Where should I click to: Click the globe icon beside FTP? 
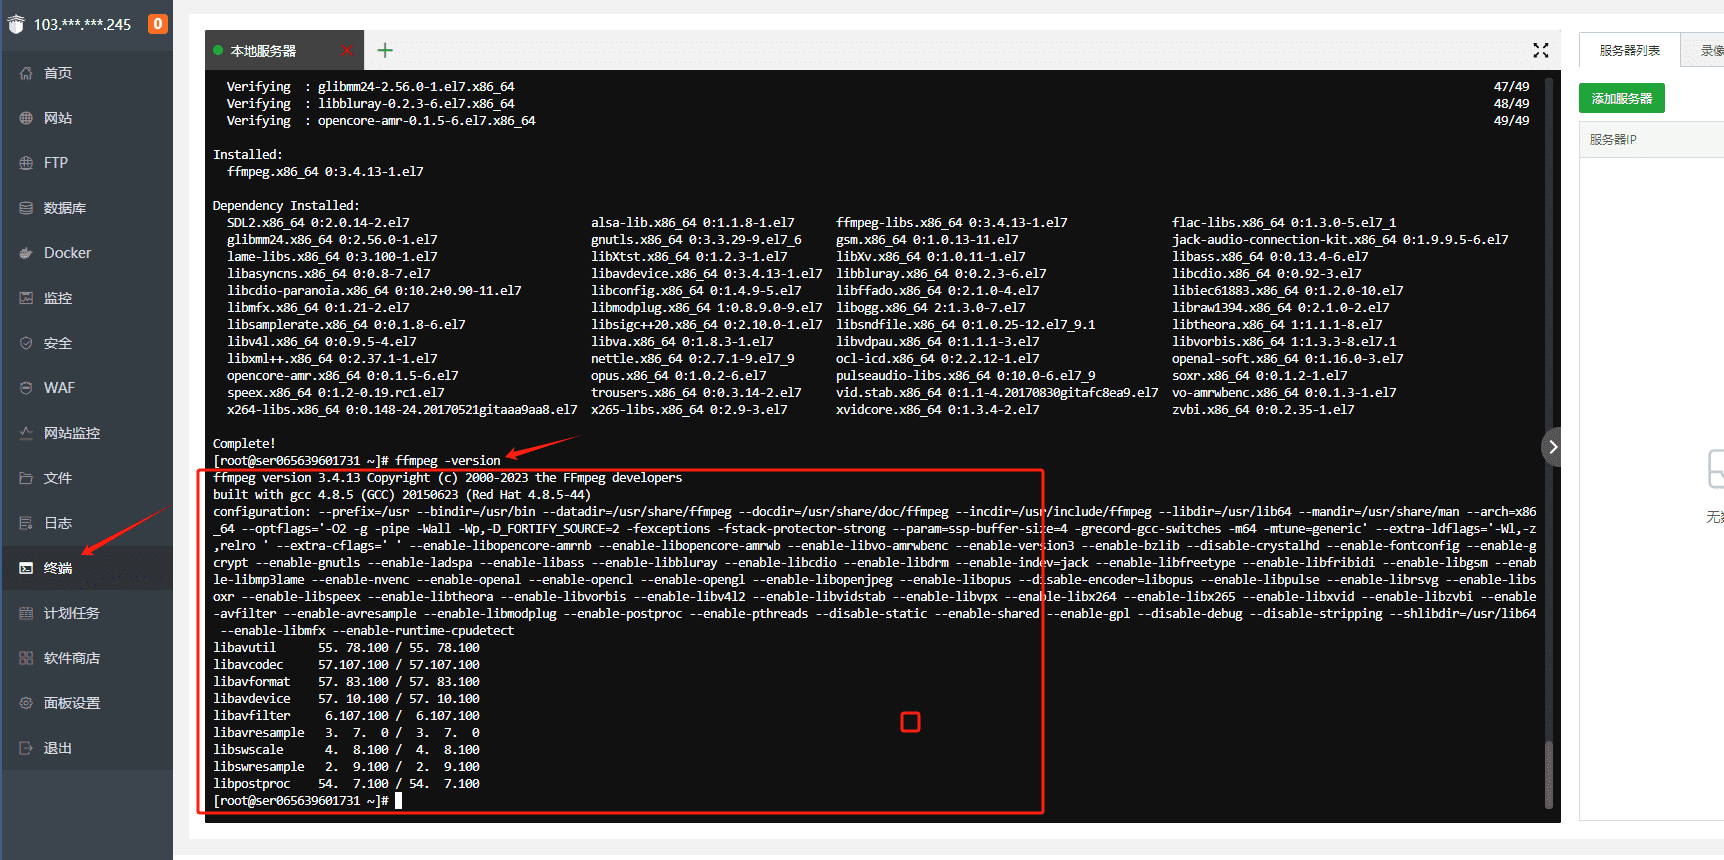pyautogui.click(x=26, y=163)
